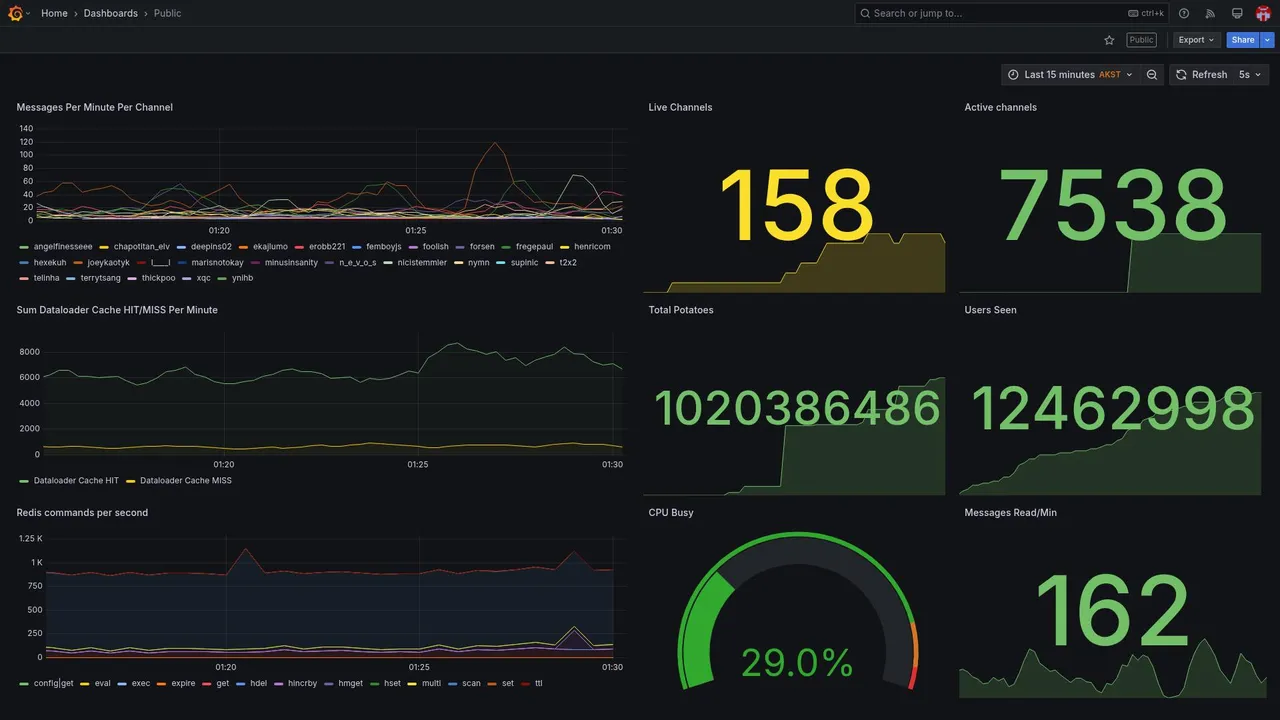Open the user avatar profile menu
Viewport: 1280px width, 720px height.
[1263, 13]
